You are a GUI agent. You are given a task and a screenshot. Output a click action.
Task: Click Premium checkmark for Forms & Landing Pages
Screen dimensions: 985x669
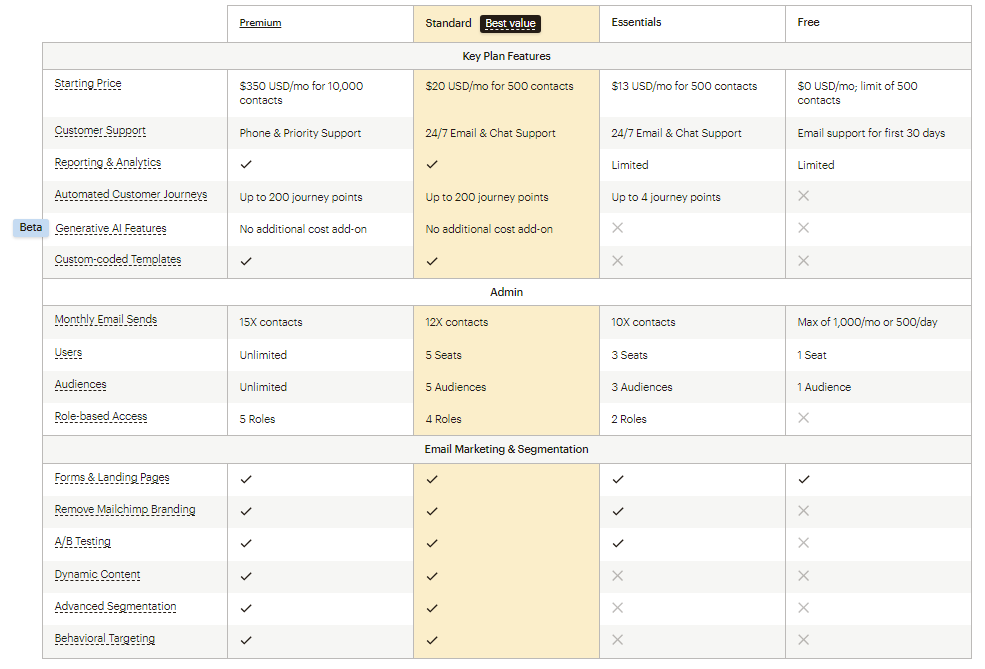[x=246, y=479]
